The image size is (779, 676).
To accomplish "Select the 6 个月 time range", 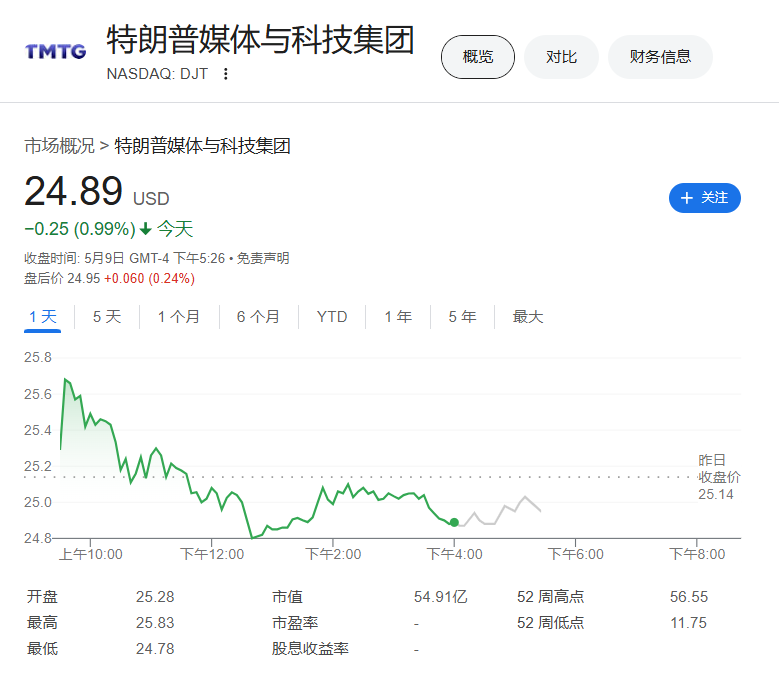I will (x=258, y=317).
